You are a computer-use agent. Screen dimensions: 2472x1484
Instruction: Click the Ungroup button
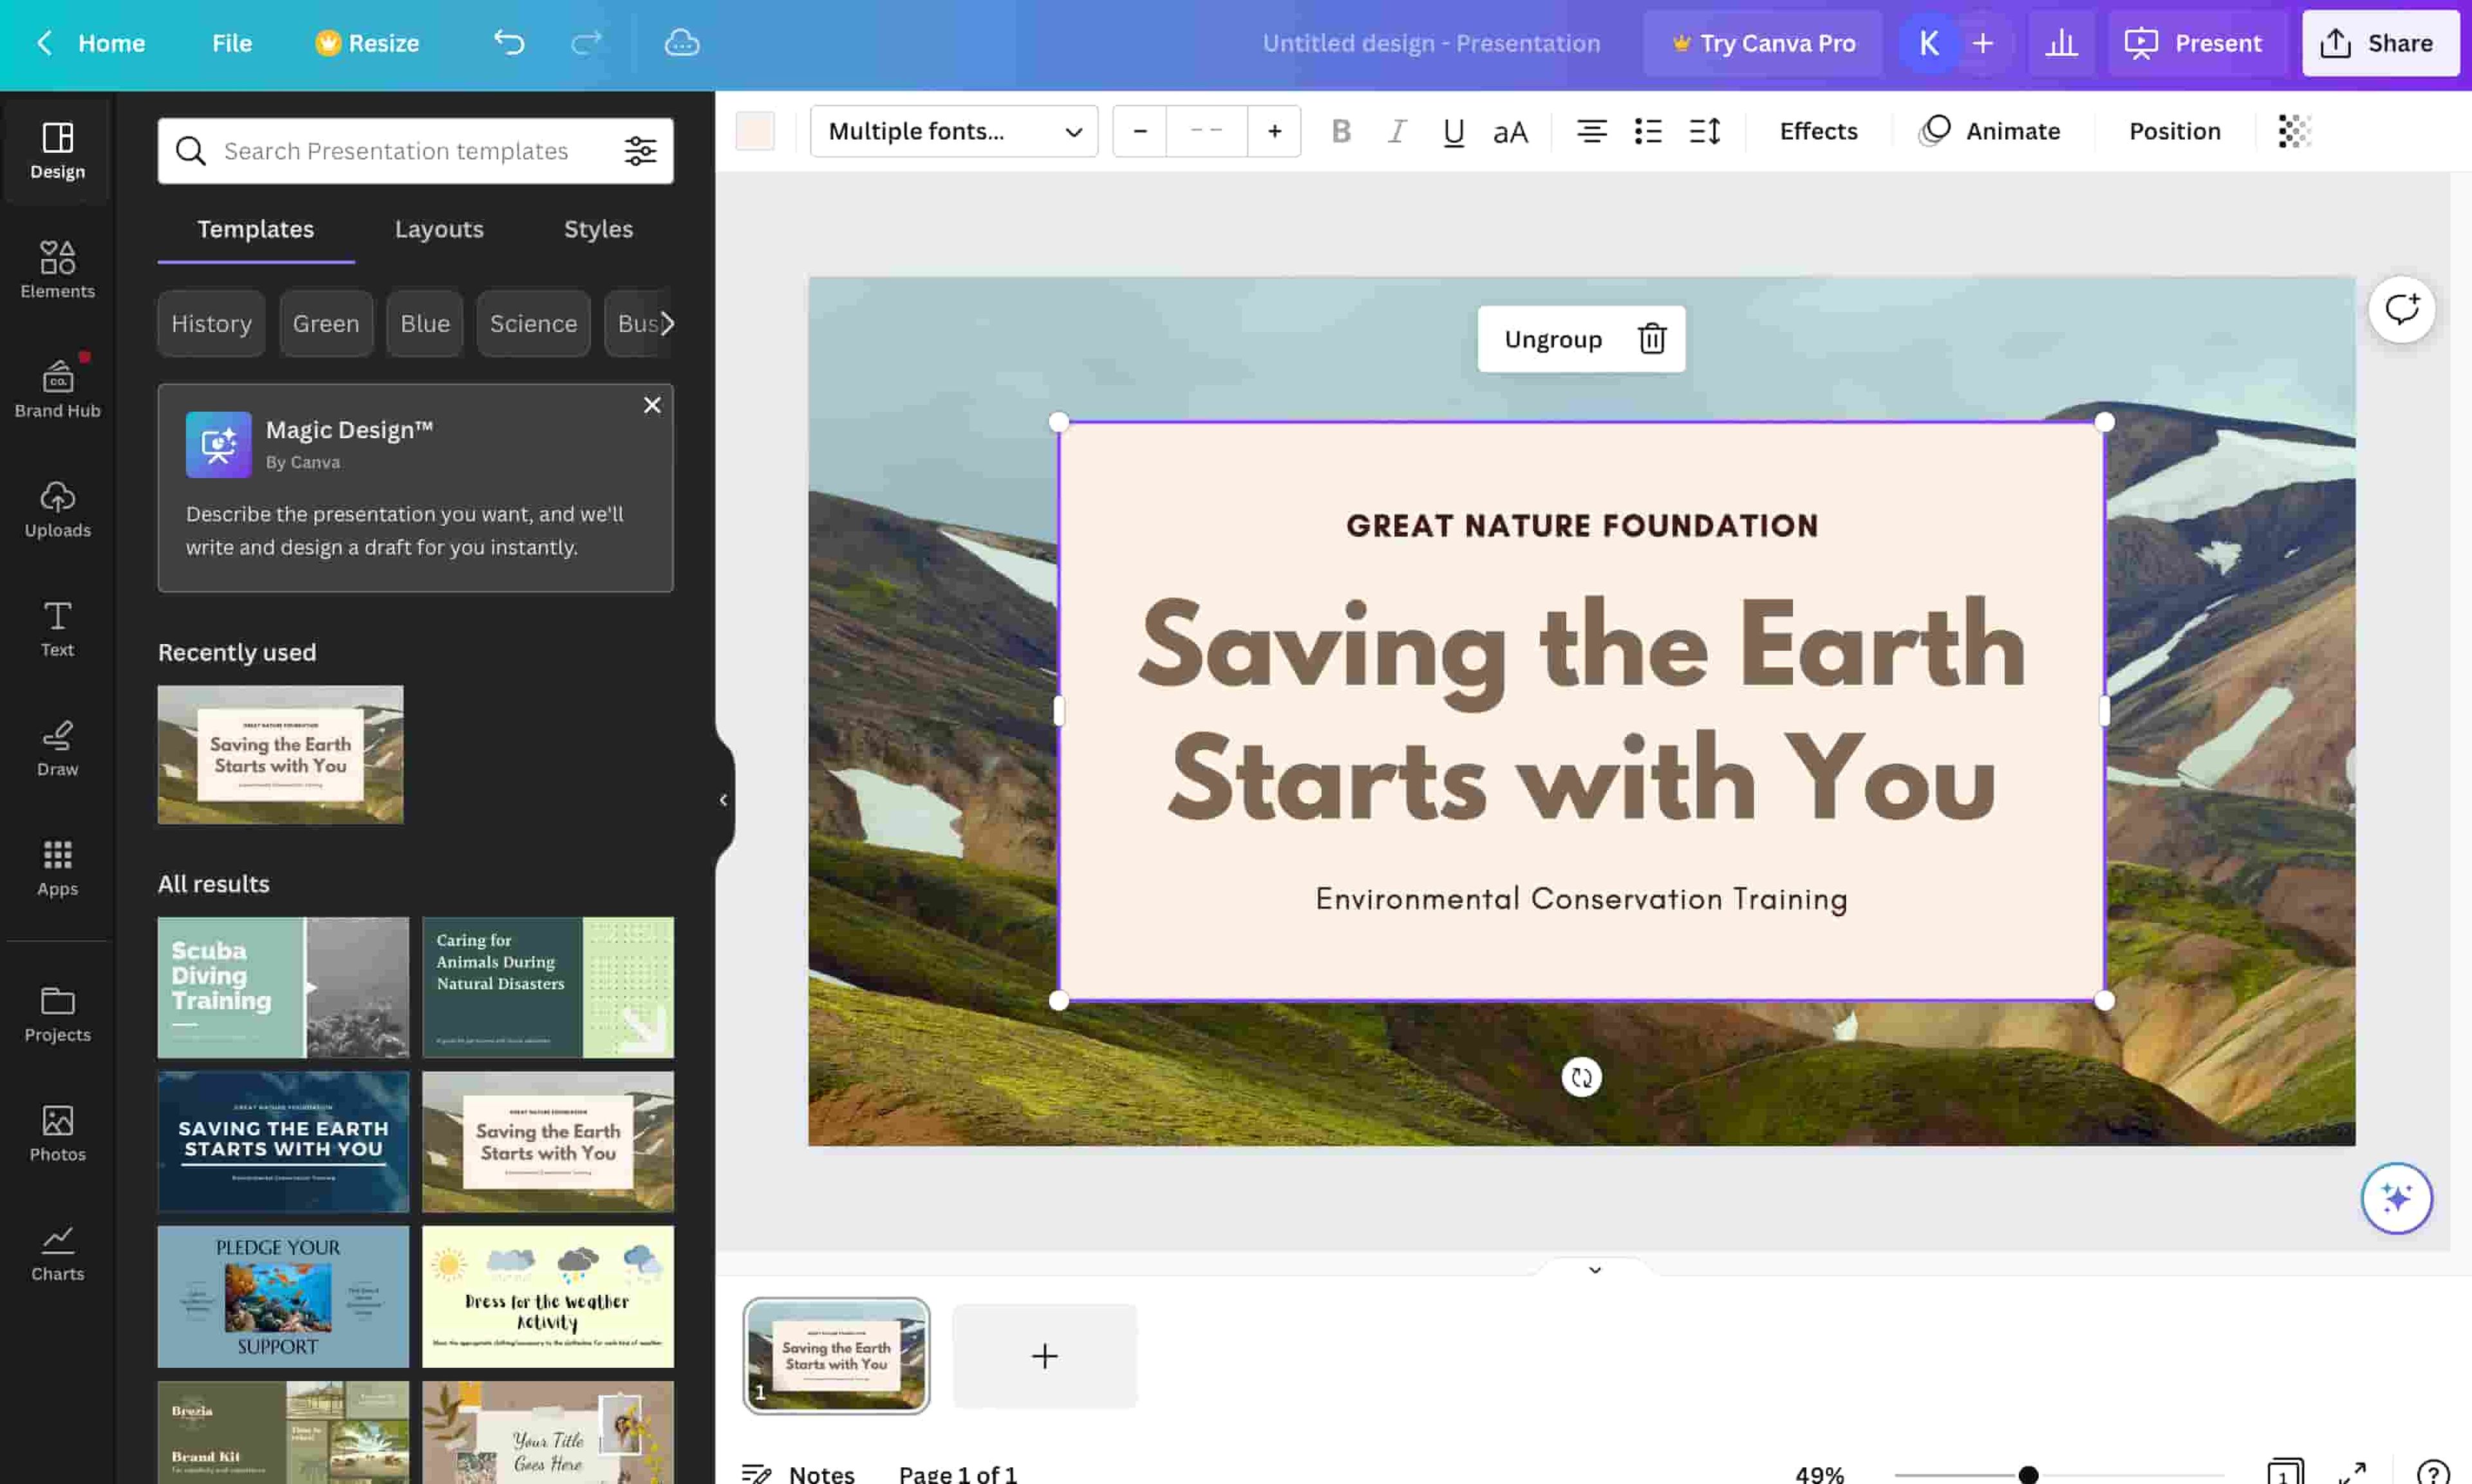(x=1552, y=339)
